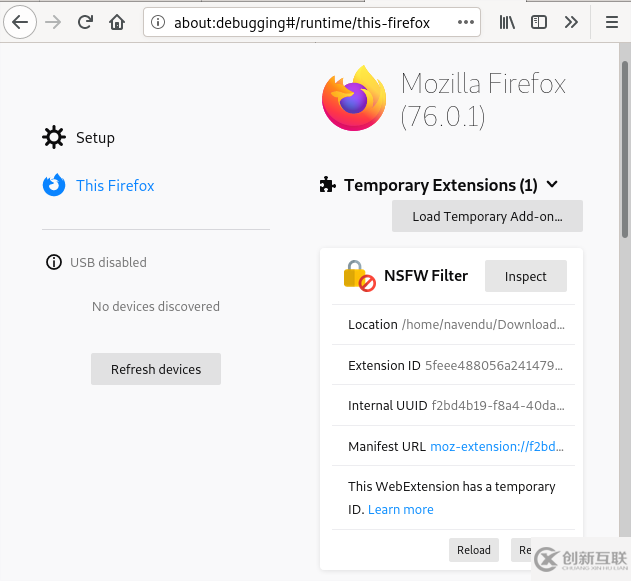Click the This Firefox logo icon
Viewport: 631px width, 581px height.
coord(54,185)
